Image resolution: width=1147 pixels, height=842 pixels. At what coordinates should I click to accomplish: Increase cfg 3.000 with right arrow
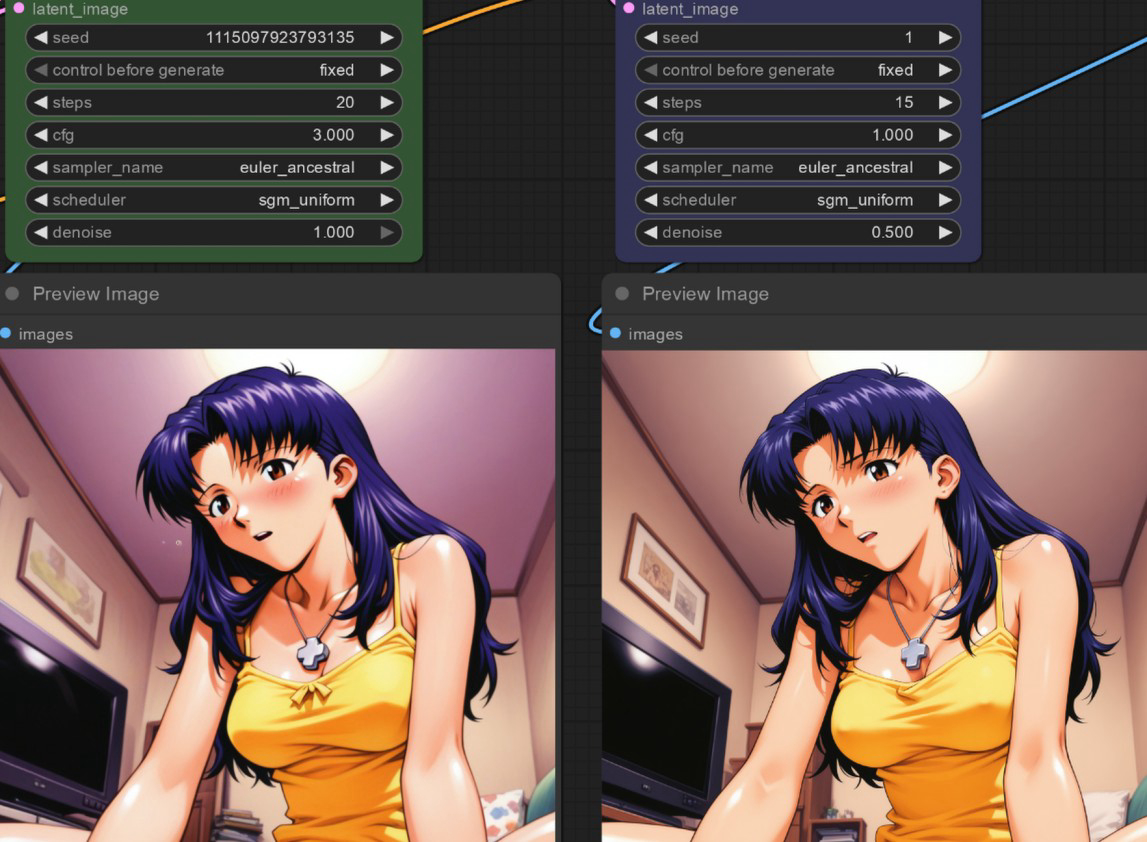click(x=387, y=135)
